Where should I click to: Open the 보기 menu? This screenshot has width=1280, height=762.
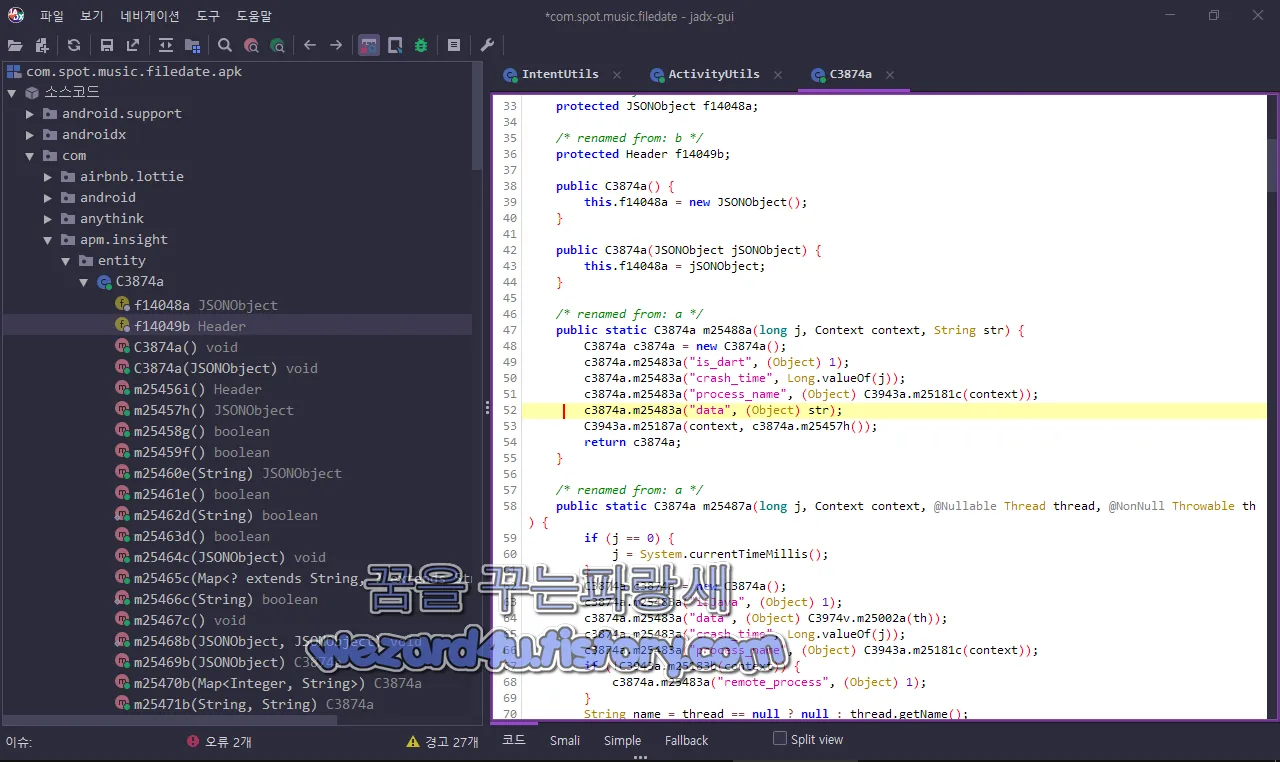pos(92,16)
